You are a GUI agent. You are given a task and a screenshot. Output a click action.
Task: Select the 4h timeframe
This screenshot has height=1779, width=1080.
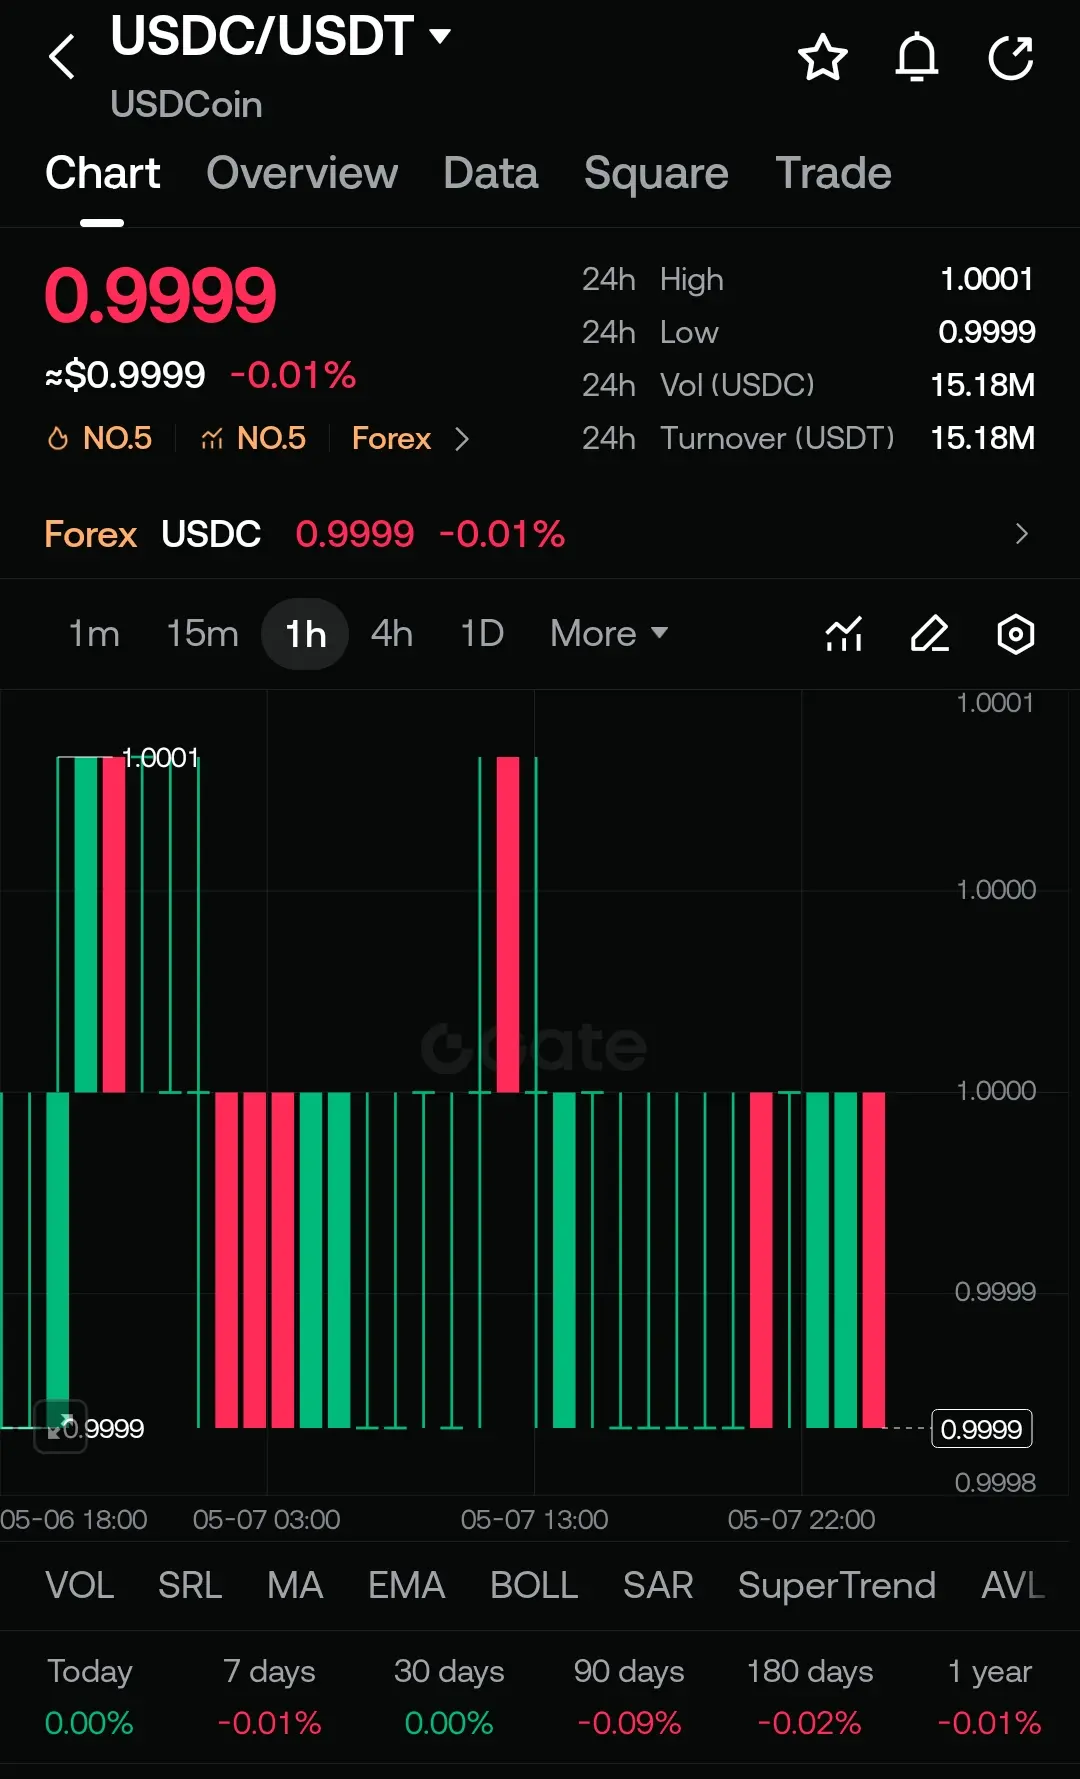[x=392, y=634]
